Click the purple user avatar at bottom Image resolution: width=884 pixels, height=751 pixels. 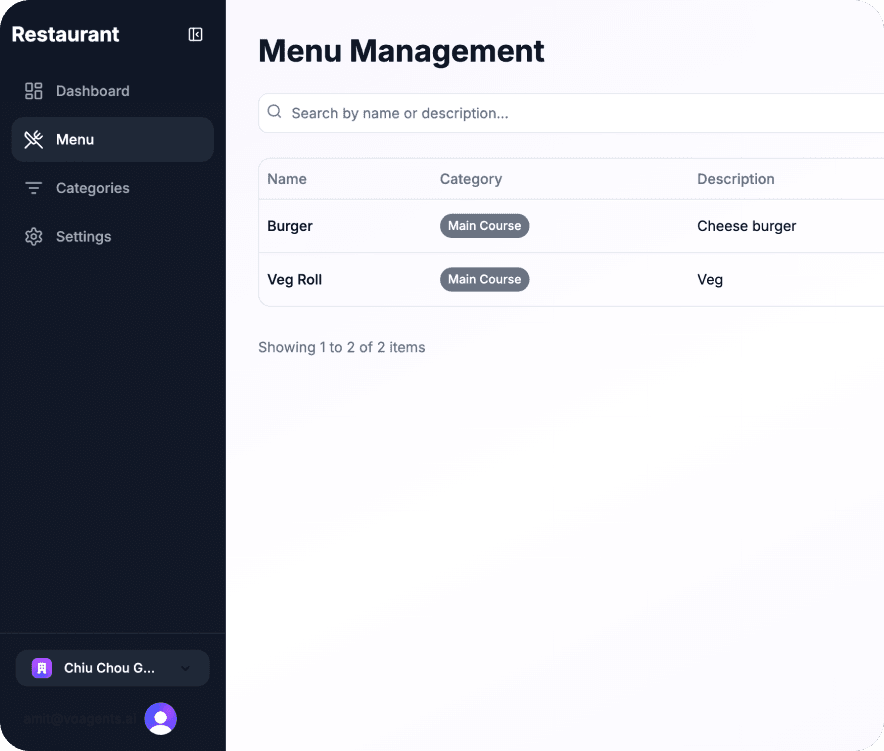pos(160,718)
